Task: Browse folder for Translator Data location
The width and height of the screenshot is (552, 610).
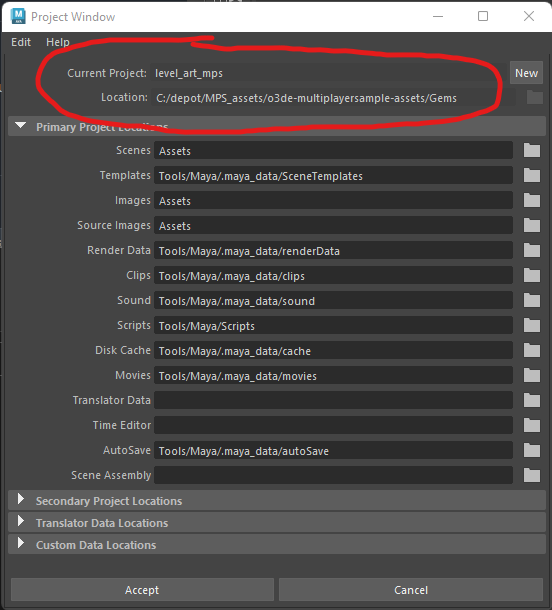Action: click(x=532, y=400)
